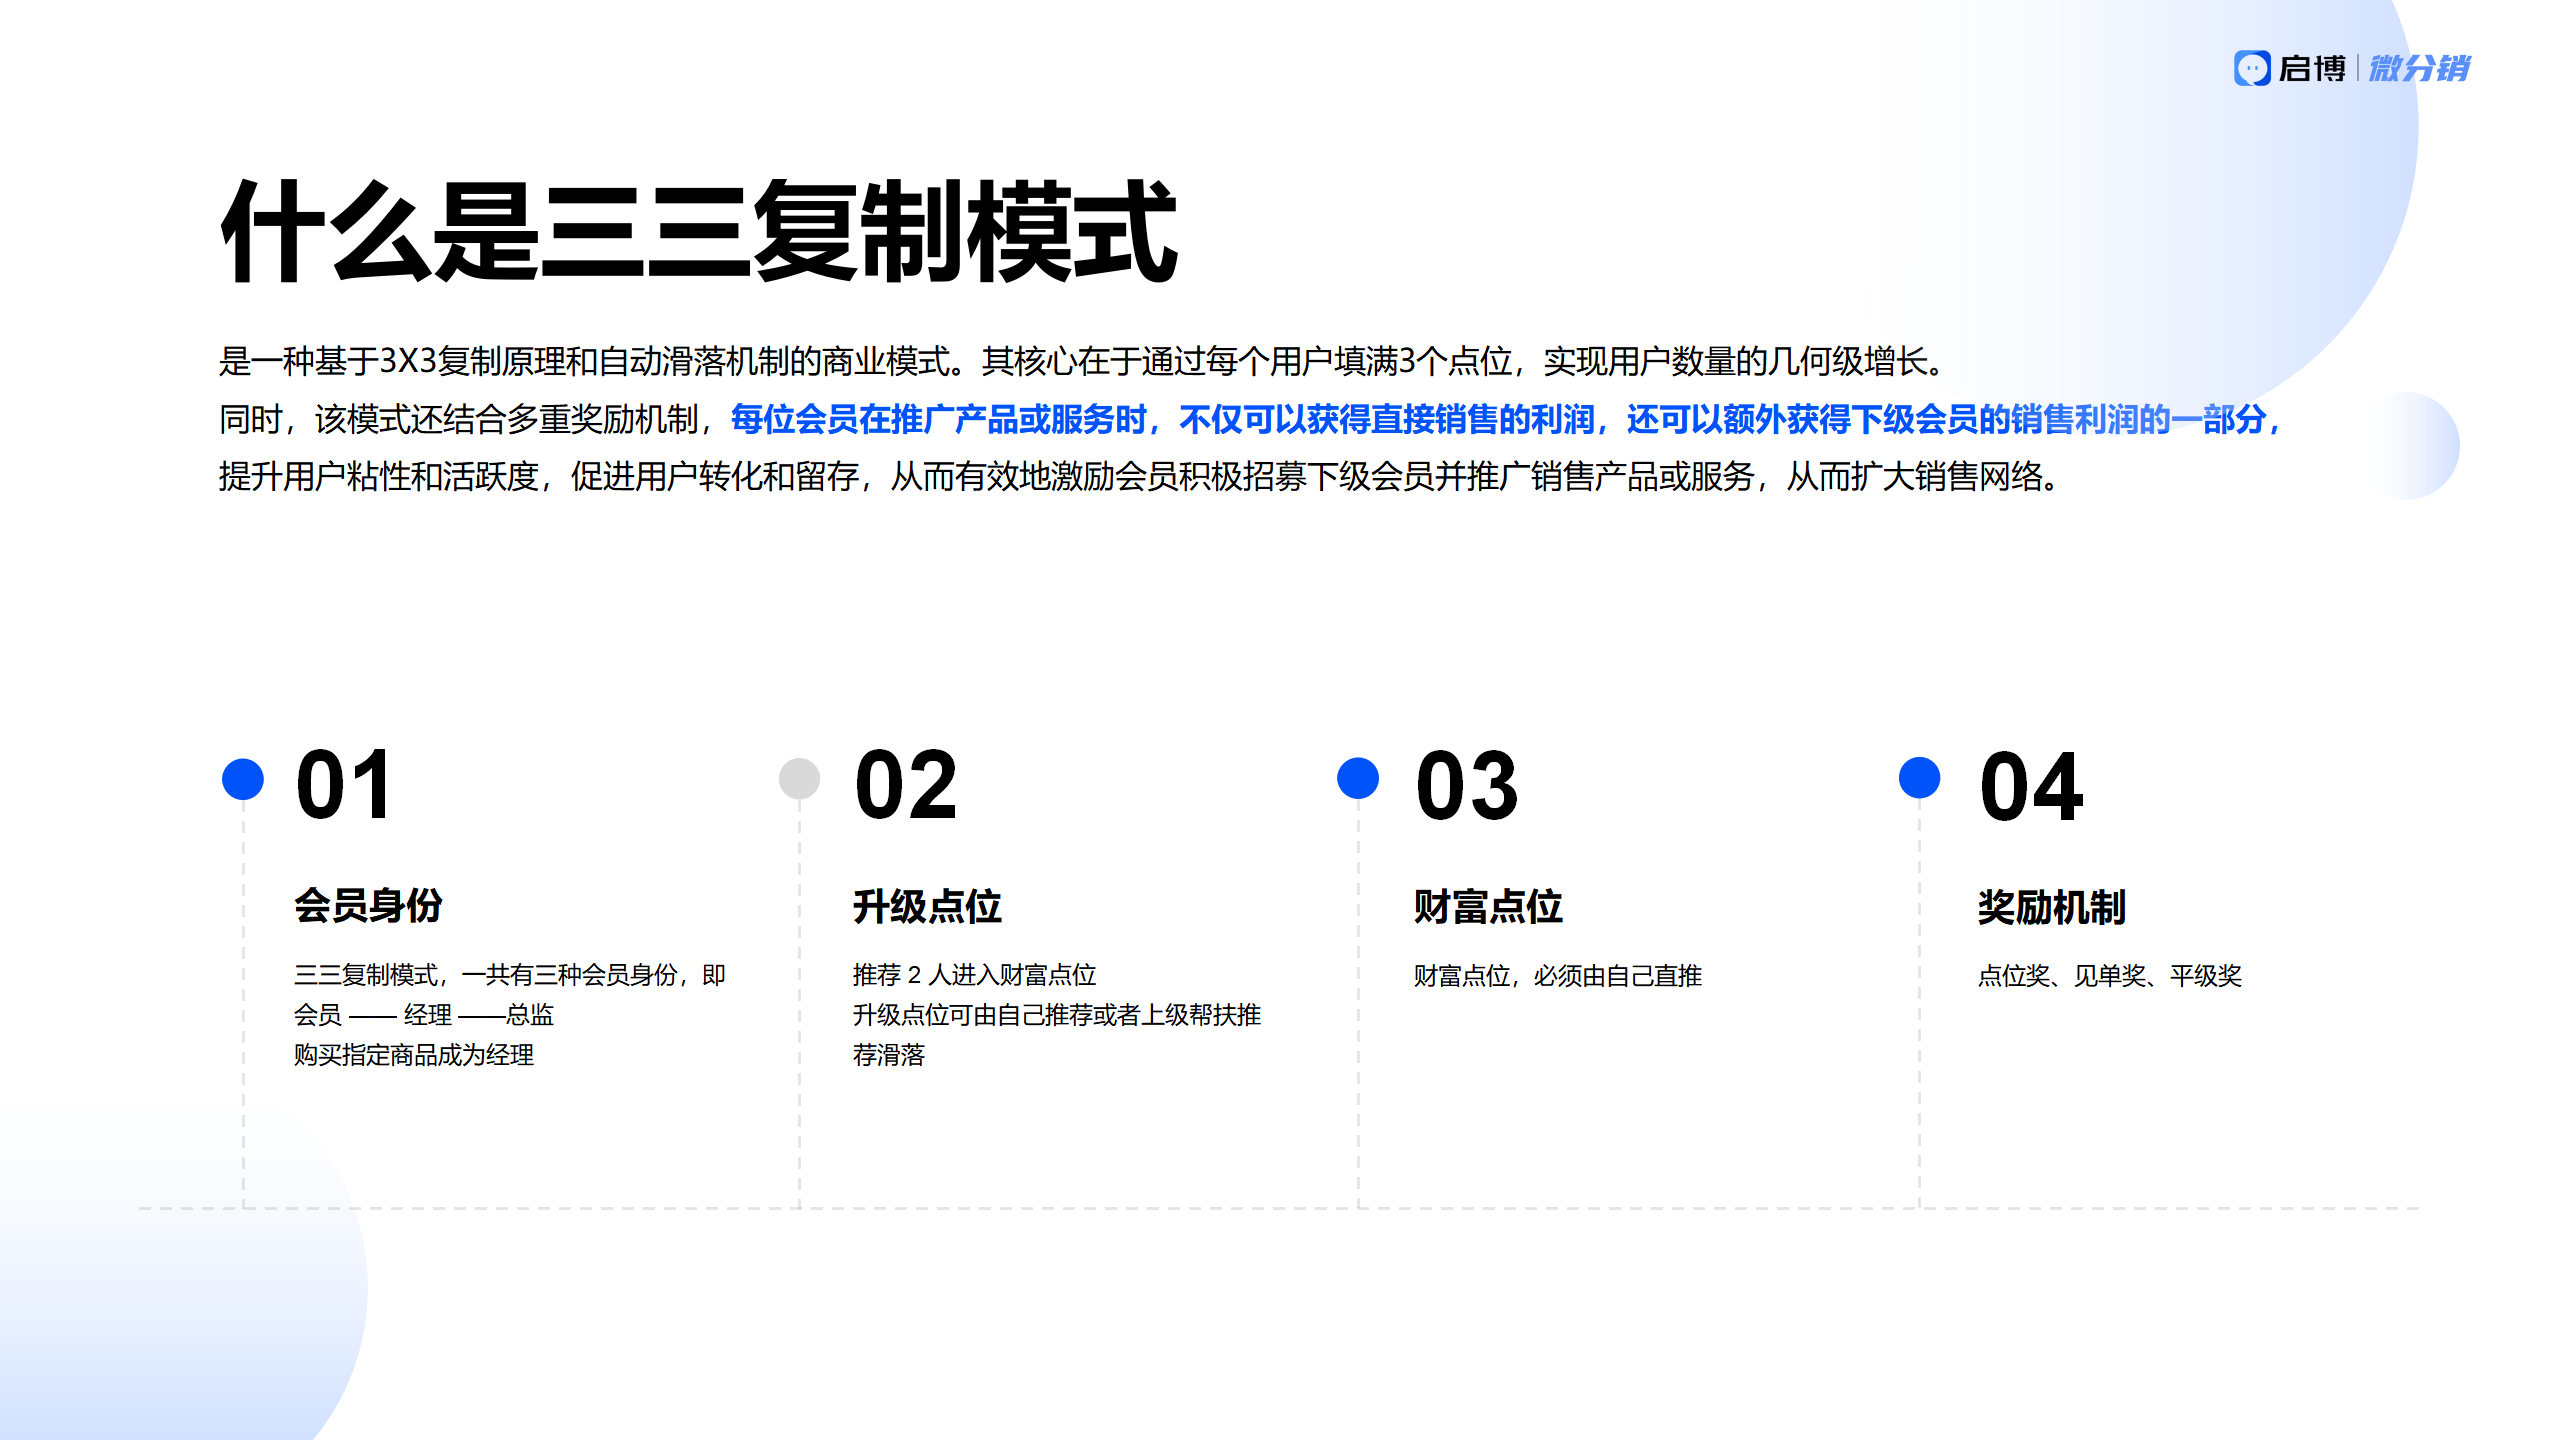This screenshot has height=1440, width=2560.
Task: Click the text 推荐 2 人进入财富点位
Action: 975,975
